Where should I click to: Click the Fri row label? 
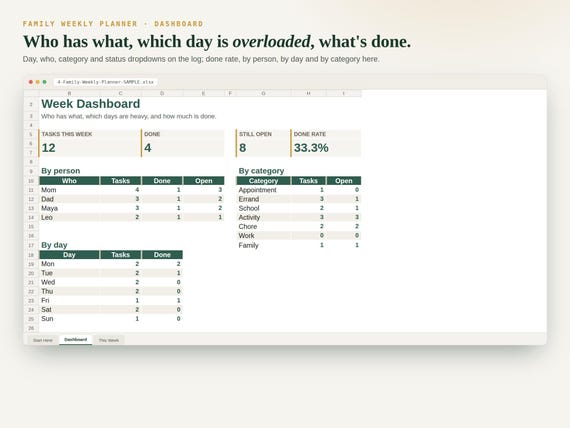45,300
